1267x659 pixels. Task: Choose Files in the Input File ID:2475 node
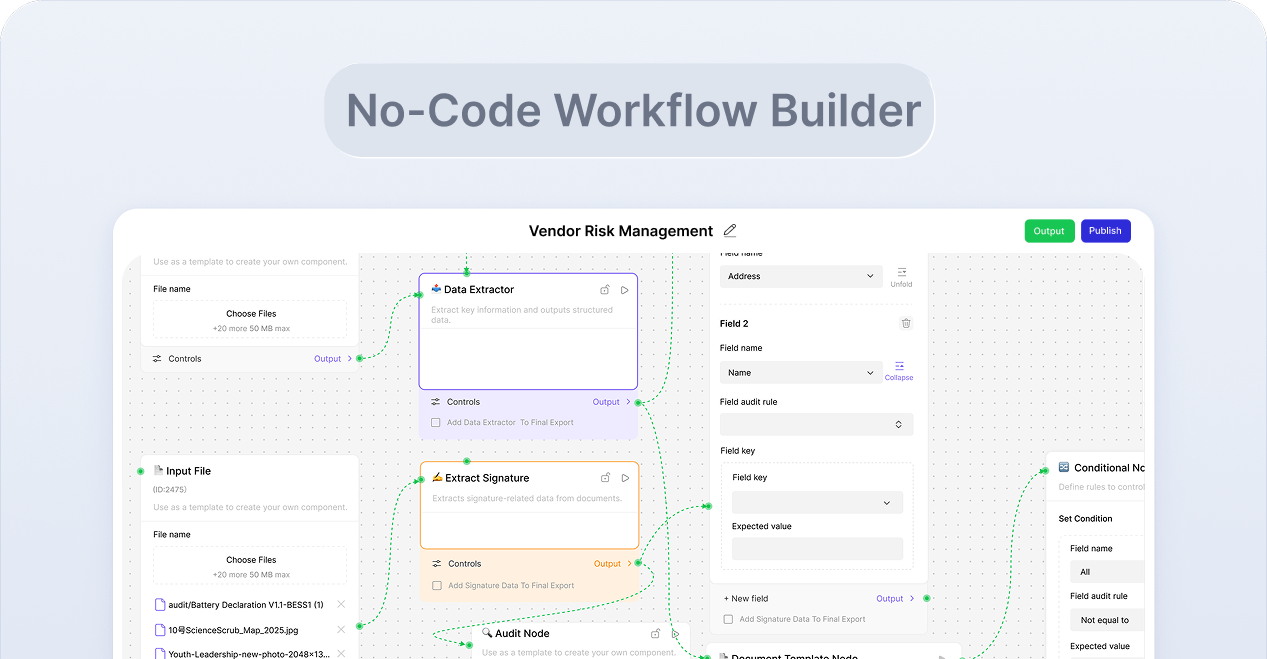250,566
